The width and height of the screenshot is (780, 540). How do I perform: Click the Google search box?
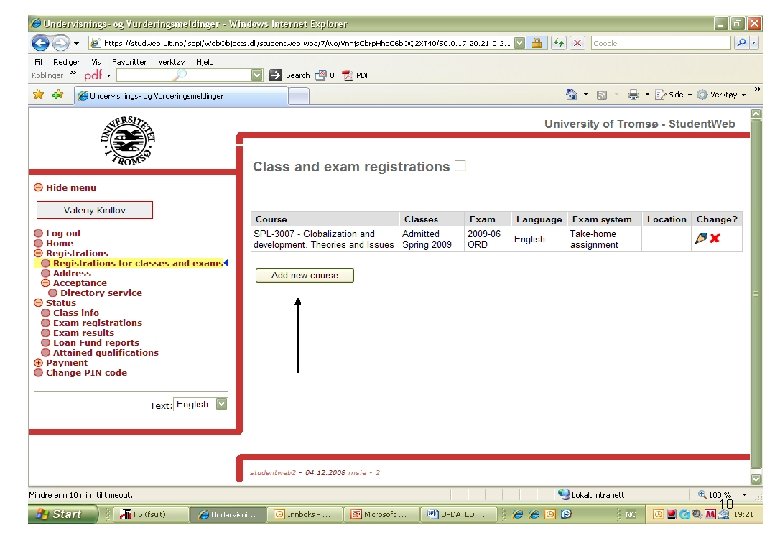click(x=661, y=43)
